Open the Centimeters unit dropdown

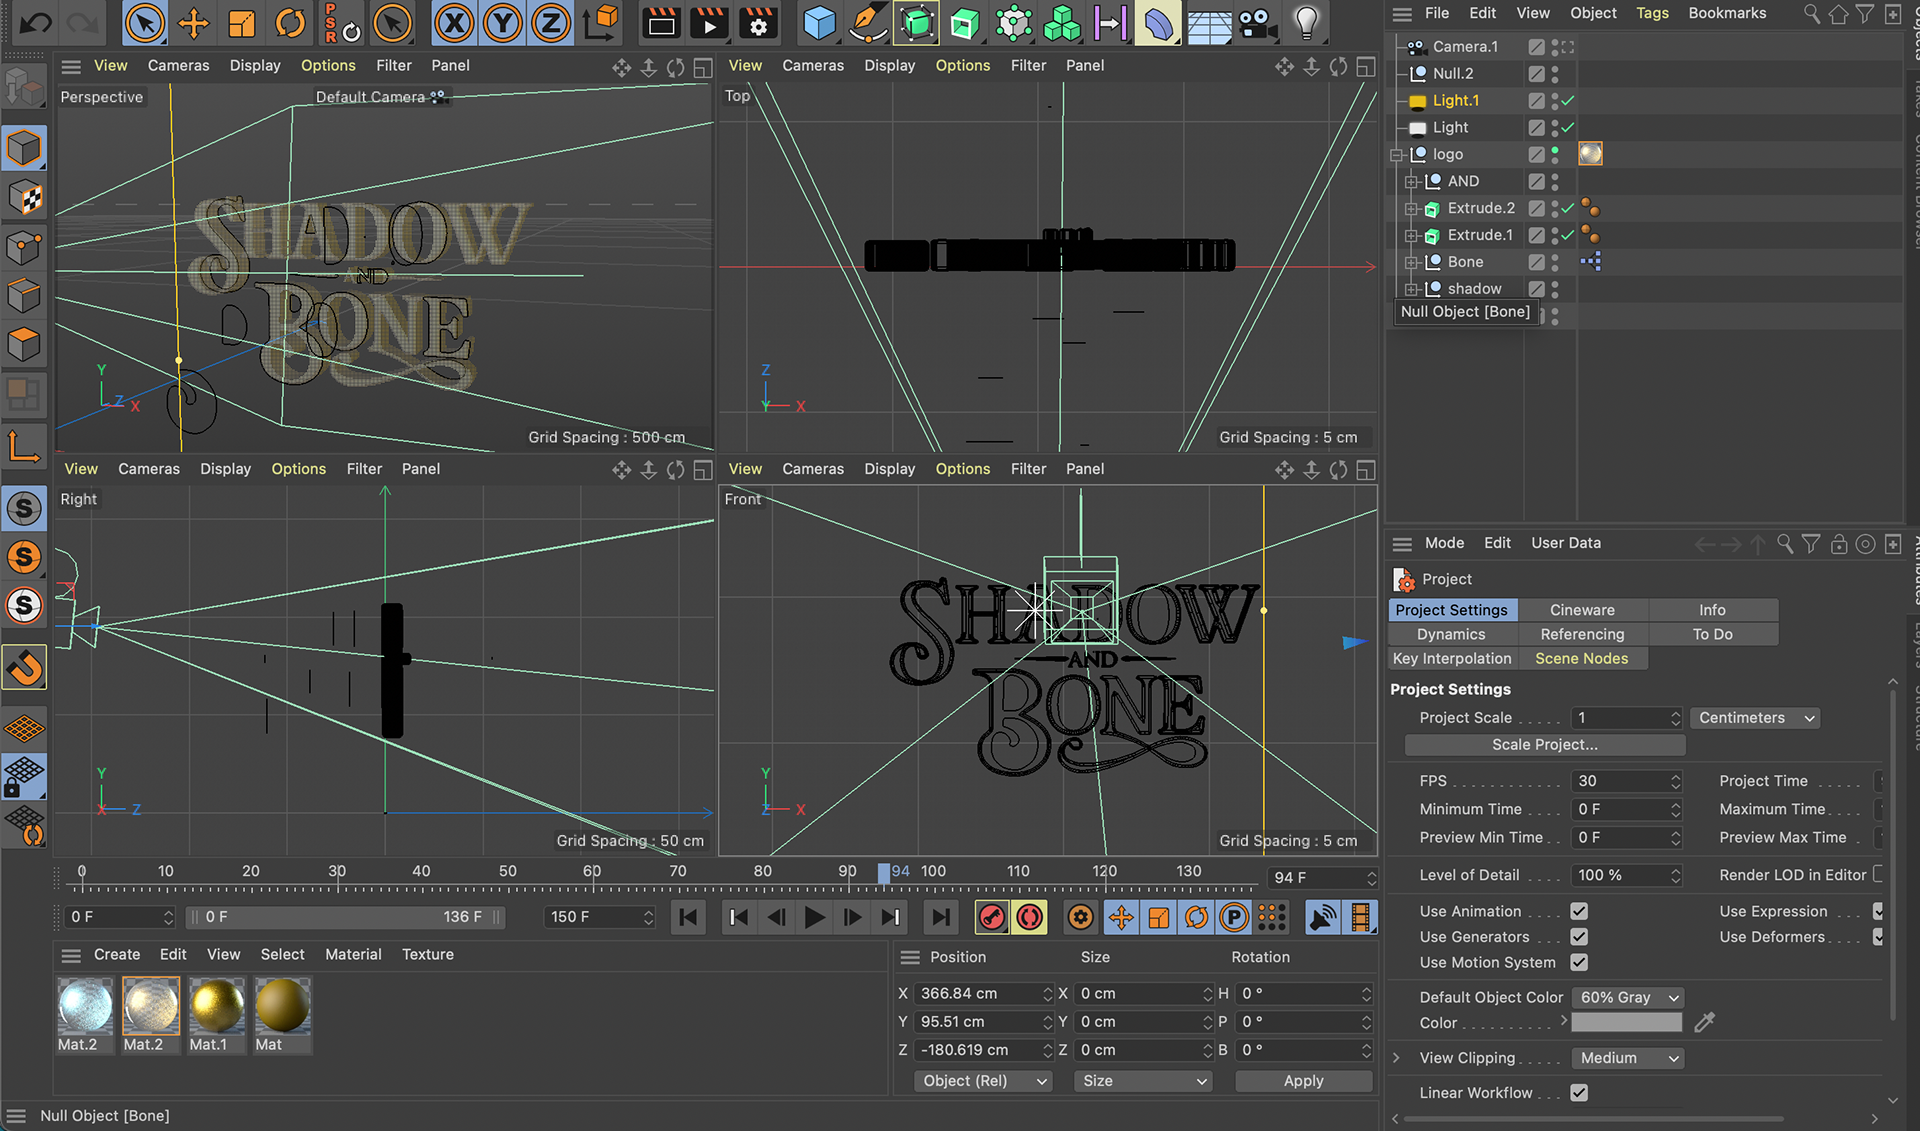click(1755, 718)
